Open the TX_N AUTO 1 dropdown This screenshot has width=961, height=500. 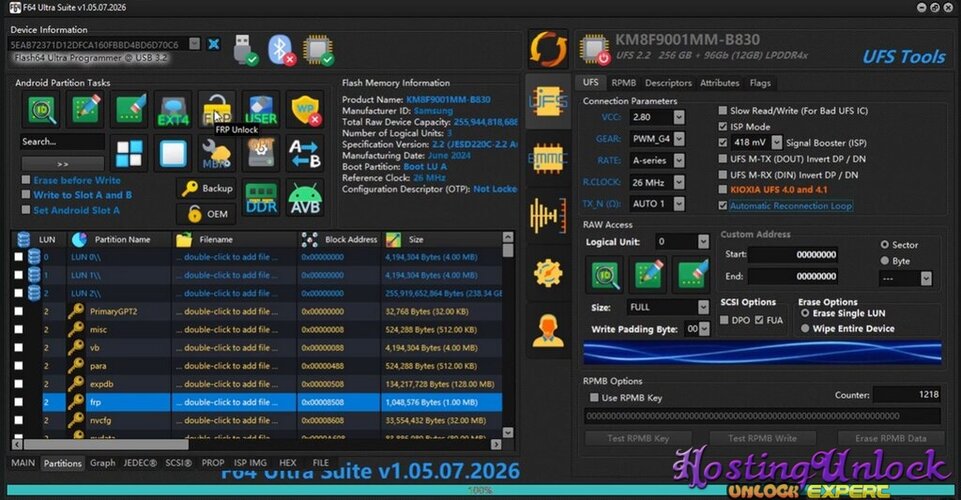pos(678,203)
